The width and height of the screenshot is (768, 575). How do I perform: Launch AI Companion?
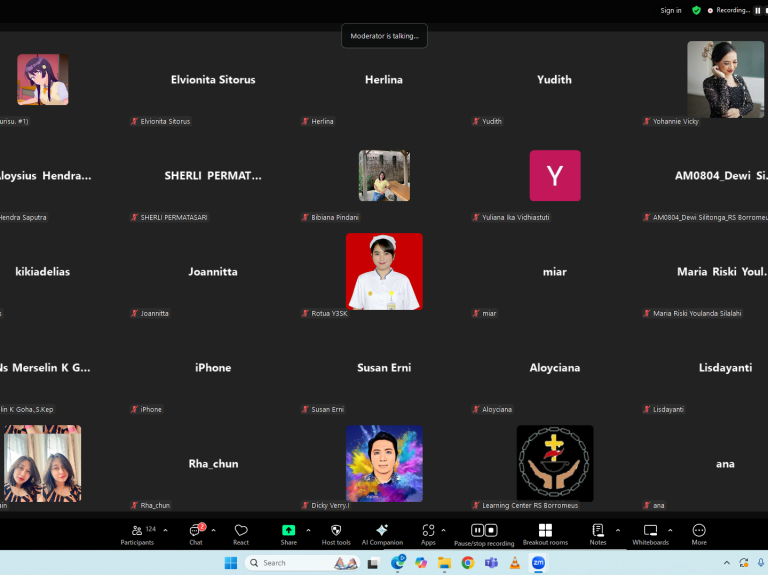pos(382,534)
